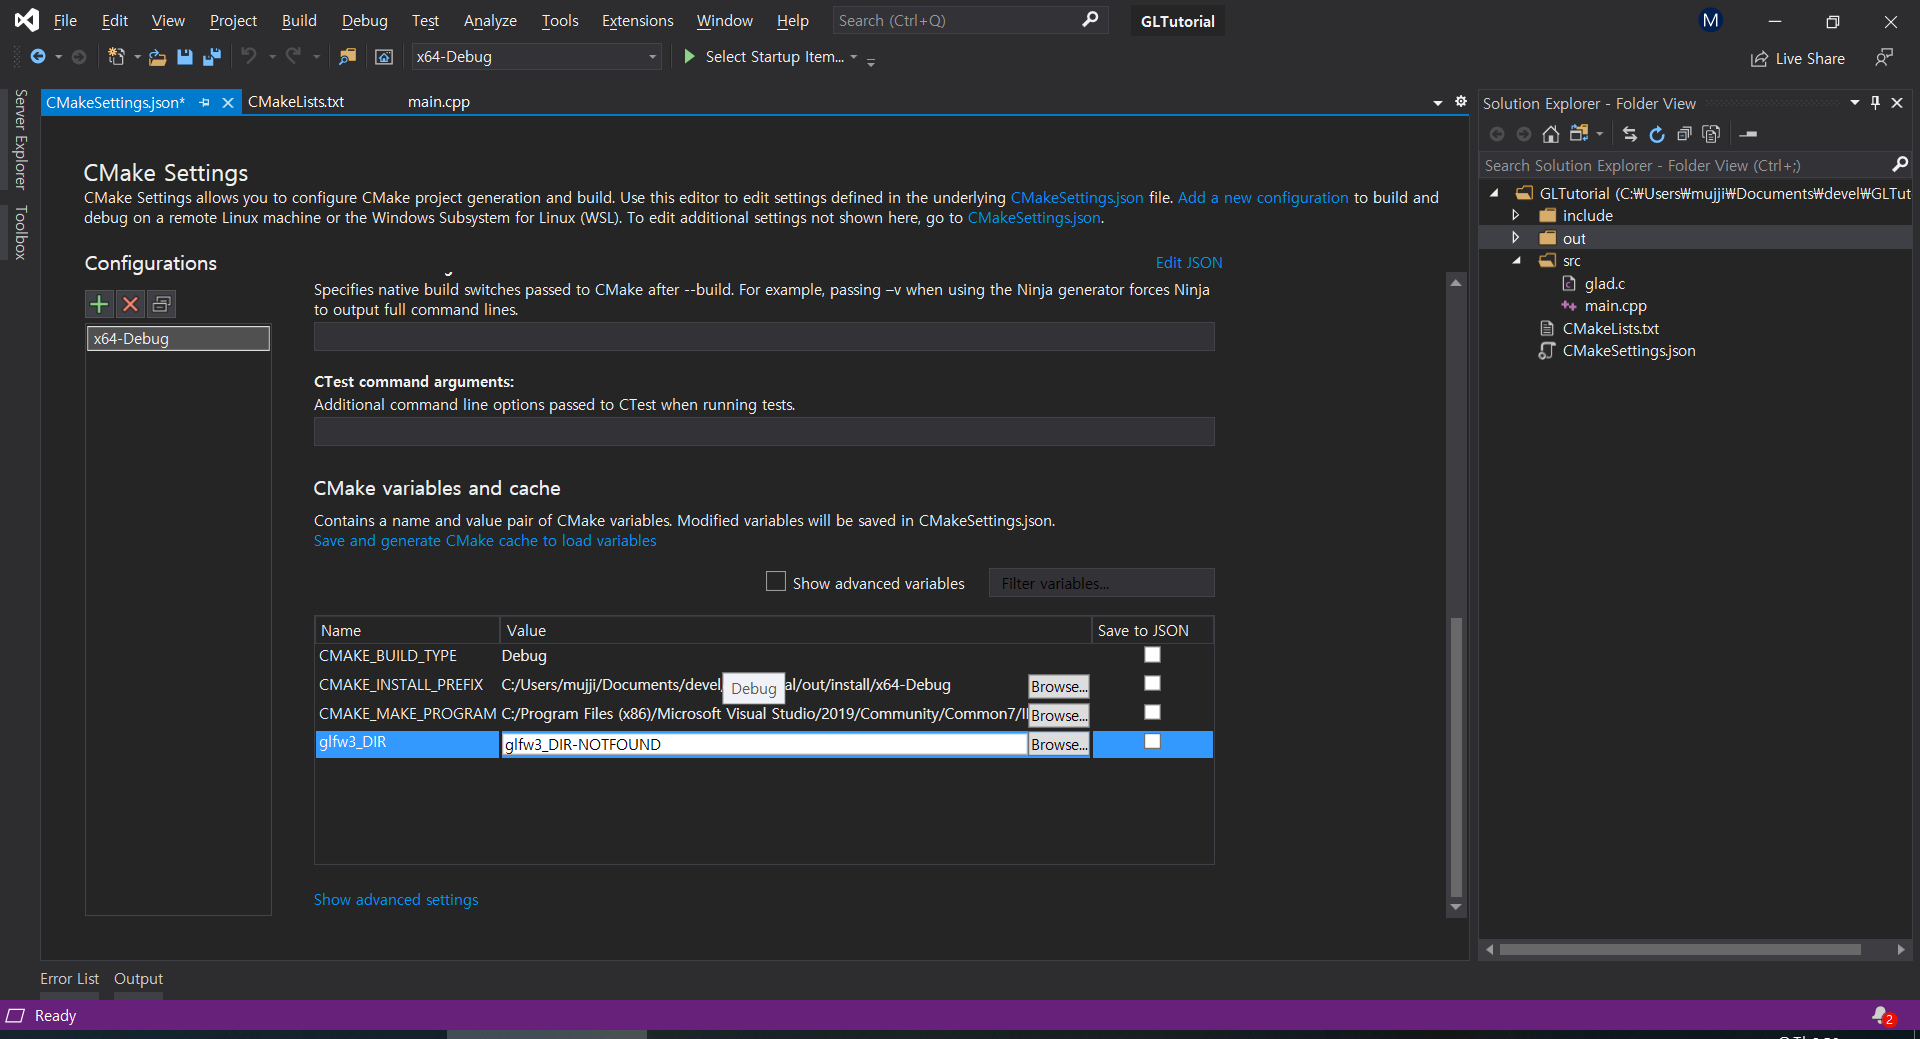Add a new configuration with the green plus

click(99, 304)
